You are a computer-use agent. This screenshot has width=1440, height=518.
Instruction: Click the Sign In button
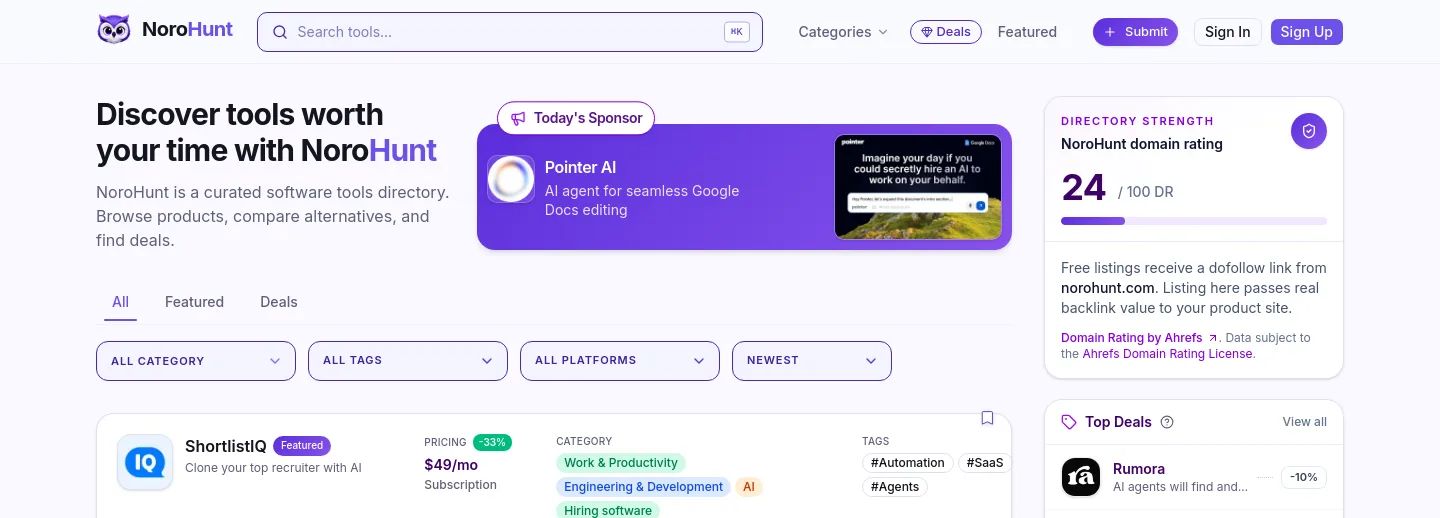1227,32
